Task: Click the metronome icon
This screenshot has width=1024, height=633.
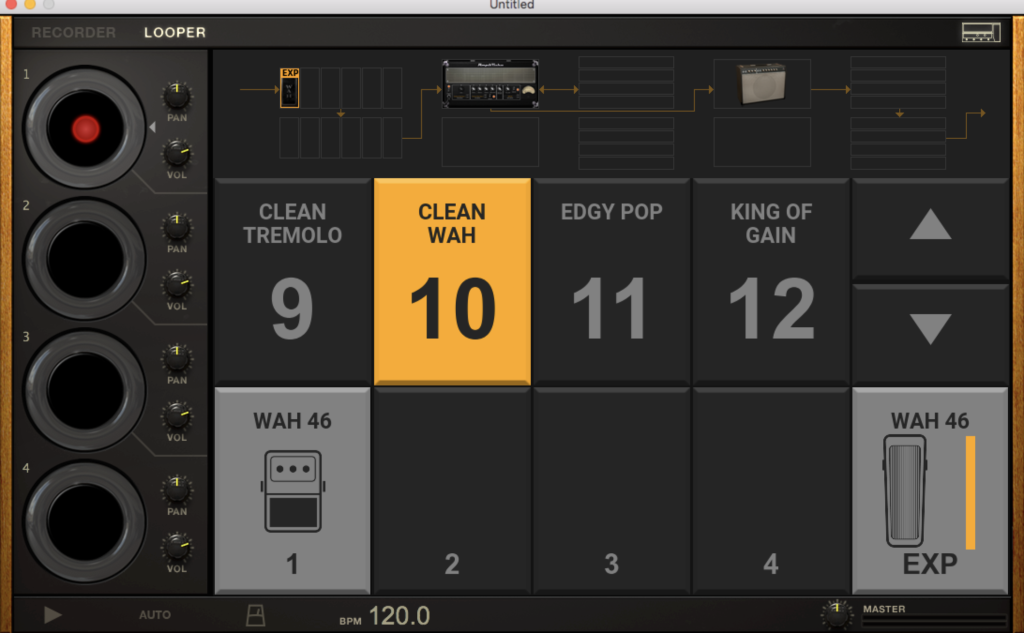Action: pyautogui.click(x=256, y=615)
